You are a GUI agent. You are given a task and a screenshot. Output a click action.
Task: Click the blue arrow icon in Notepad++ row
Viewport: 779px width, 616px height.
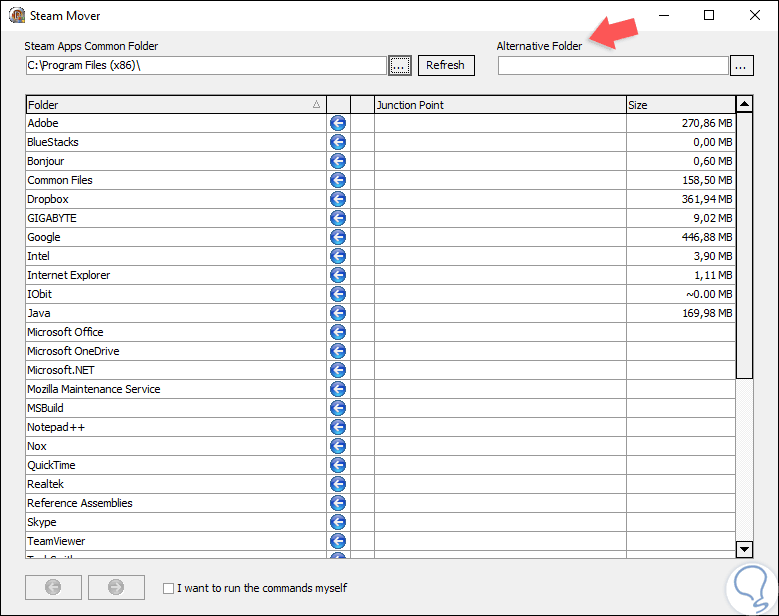tap(338, 427)
